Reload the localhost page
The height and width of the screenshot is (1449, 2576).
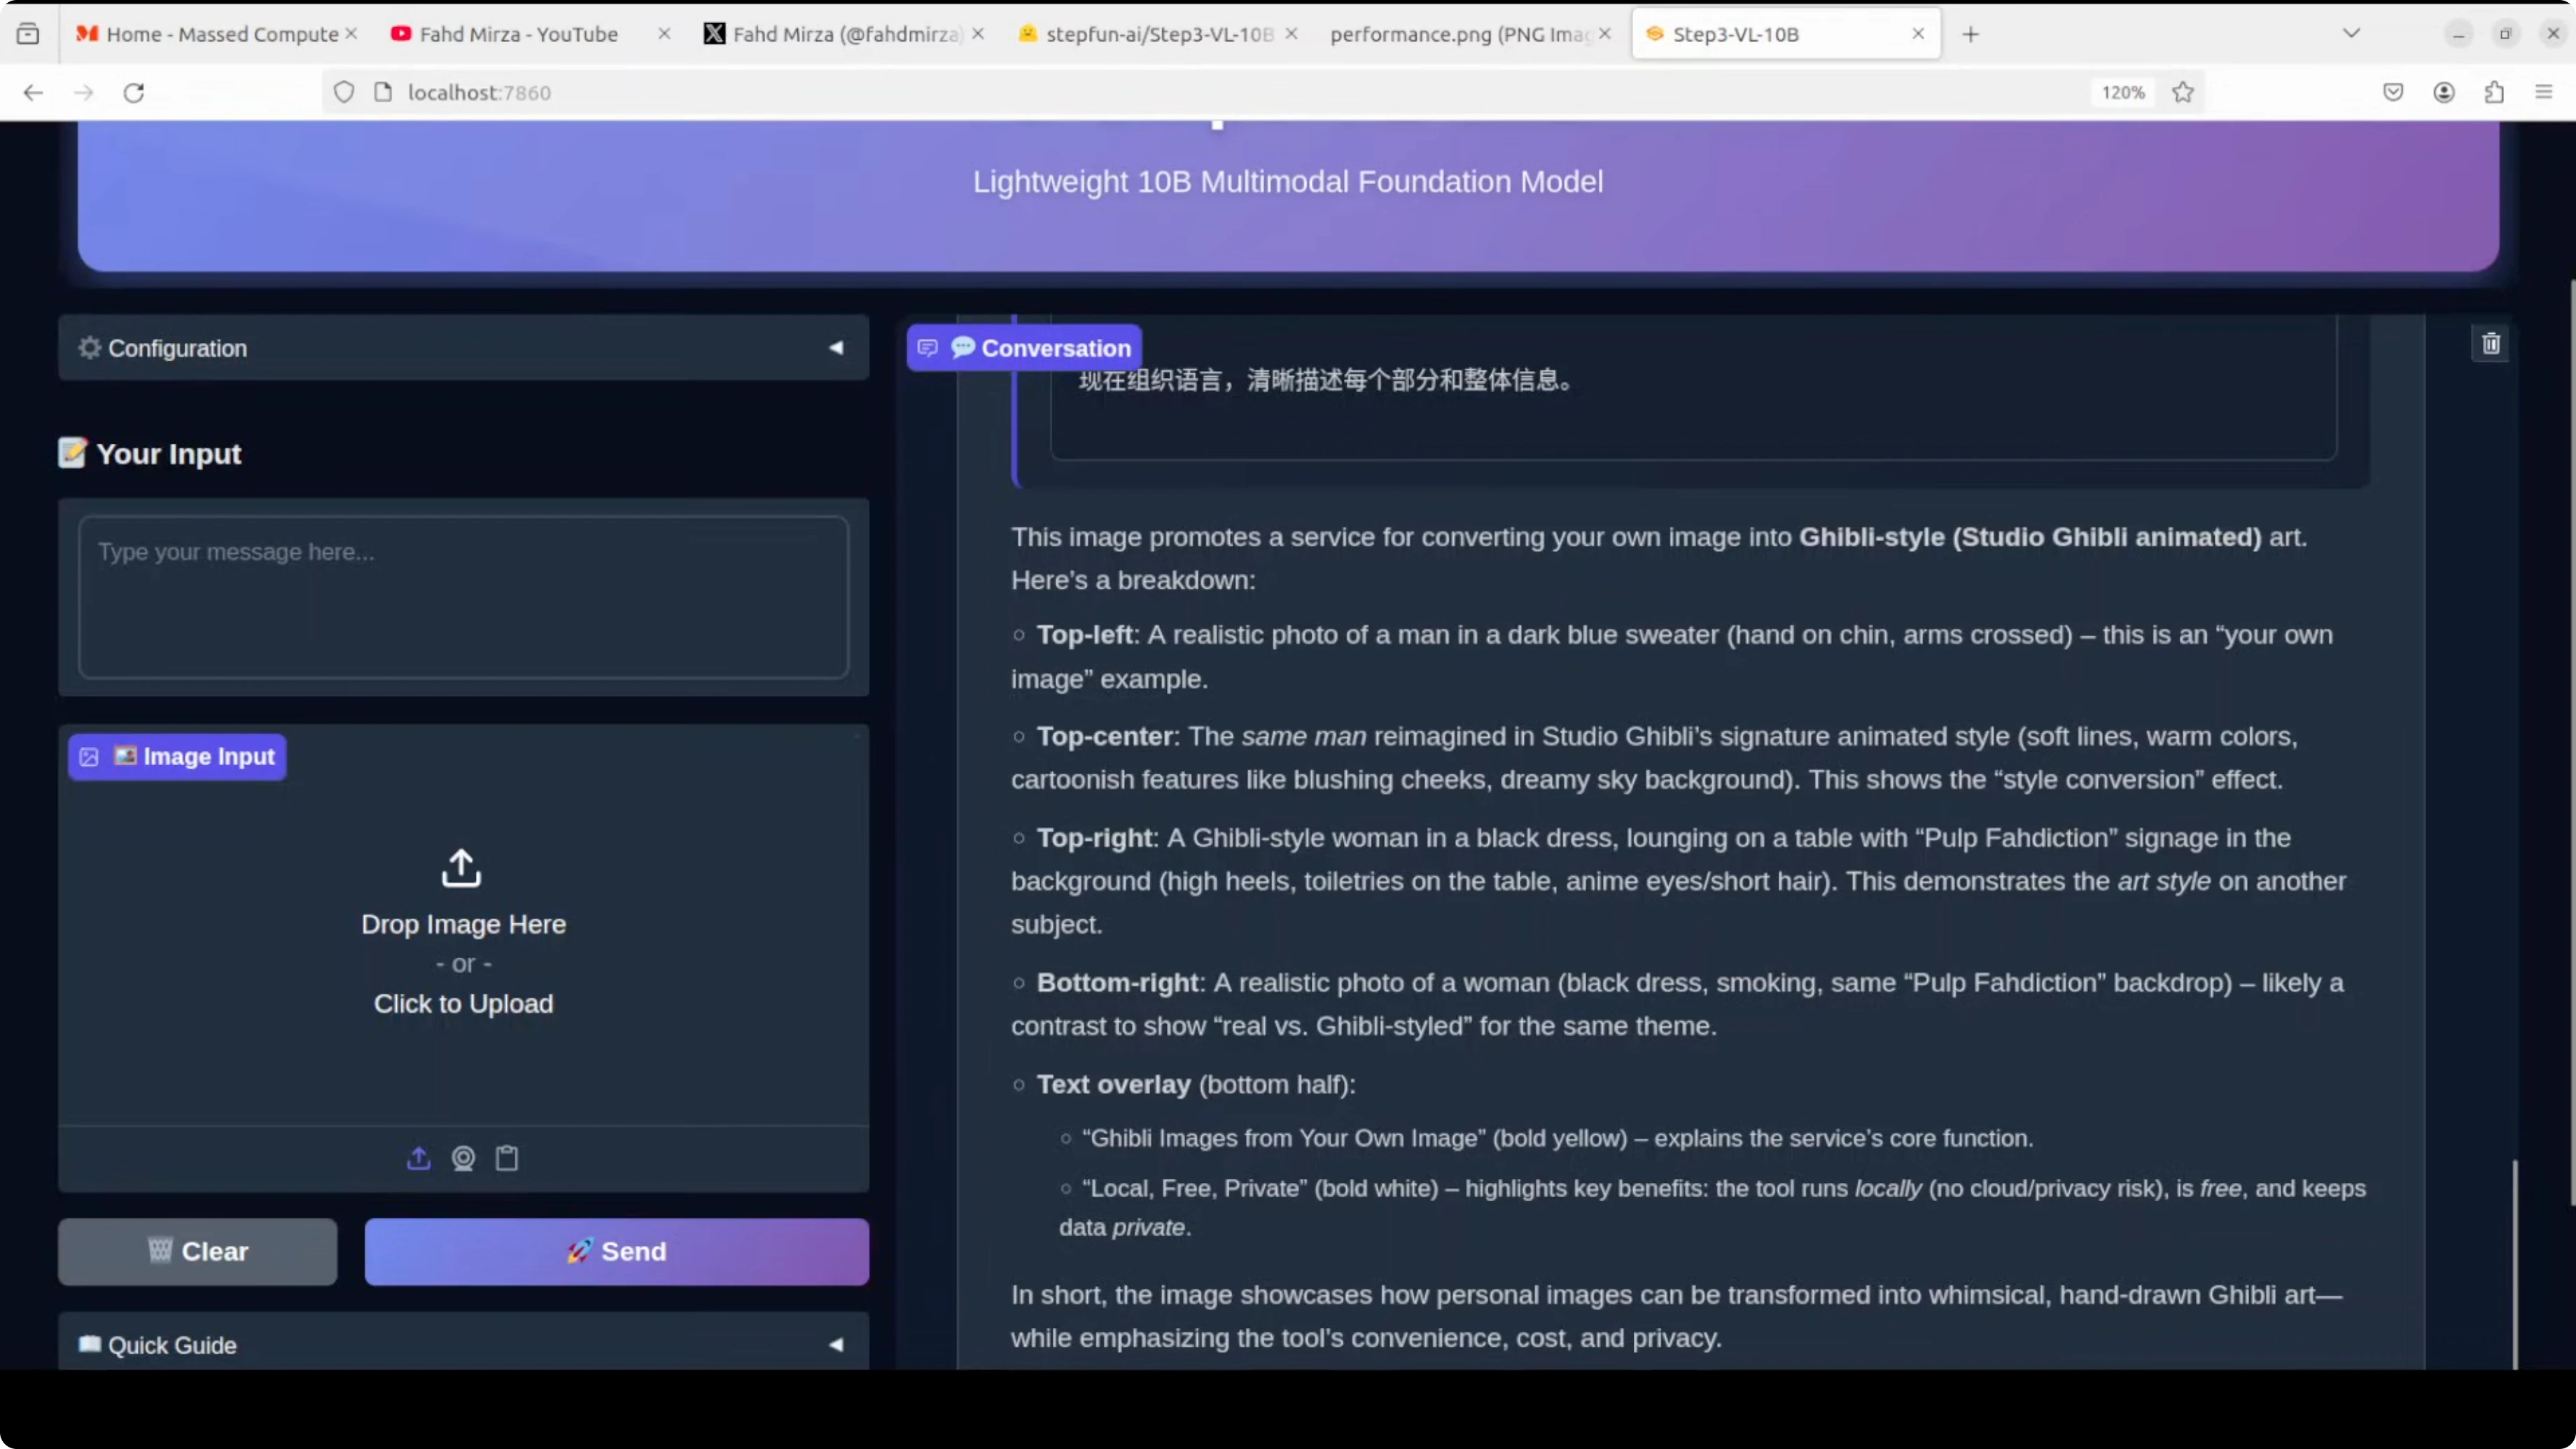(134, 92)
